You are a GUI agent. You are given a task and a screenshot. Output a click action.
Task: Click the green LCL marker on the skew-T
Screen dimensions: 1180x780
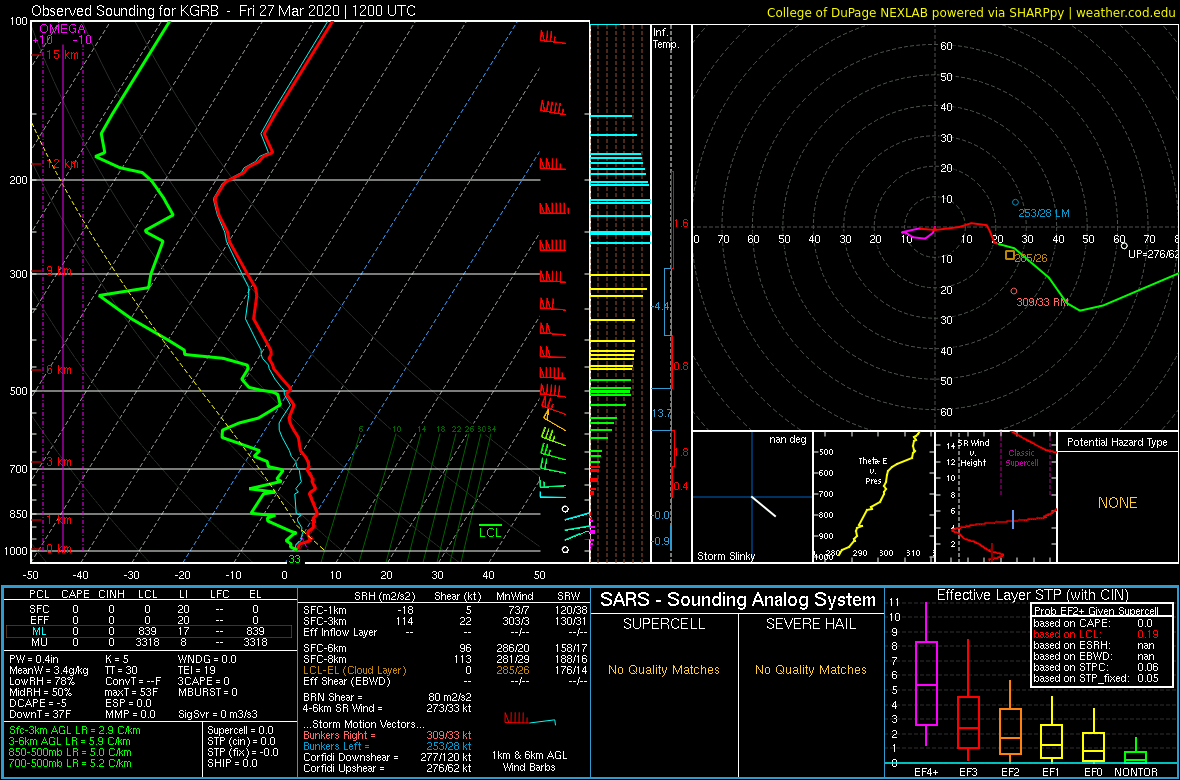point(491,531)
